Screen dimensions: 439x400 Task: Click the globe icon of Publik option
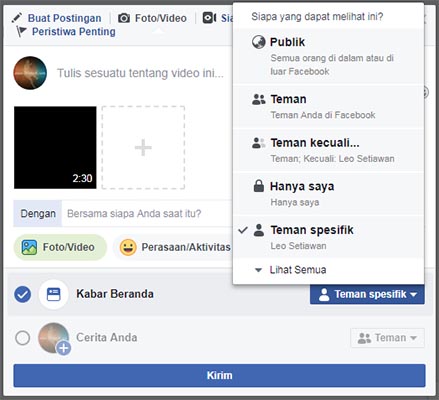[259, 42]
